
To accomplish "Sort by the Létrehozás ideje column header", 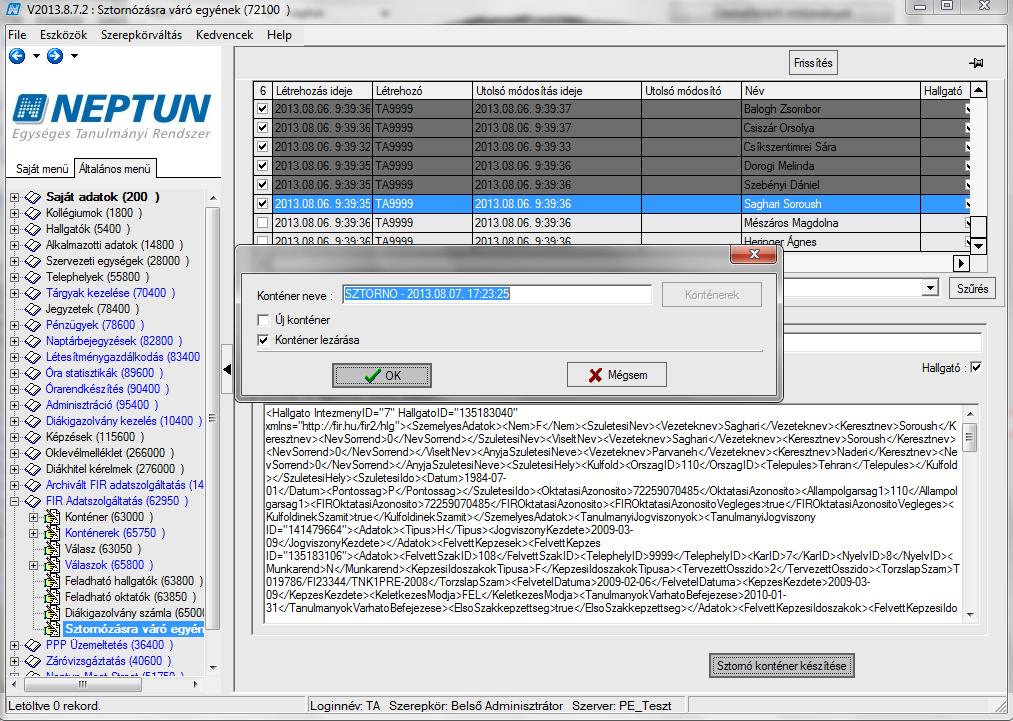I will click(322, 90).
